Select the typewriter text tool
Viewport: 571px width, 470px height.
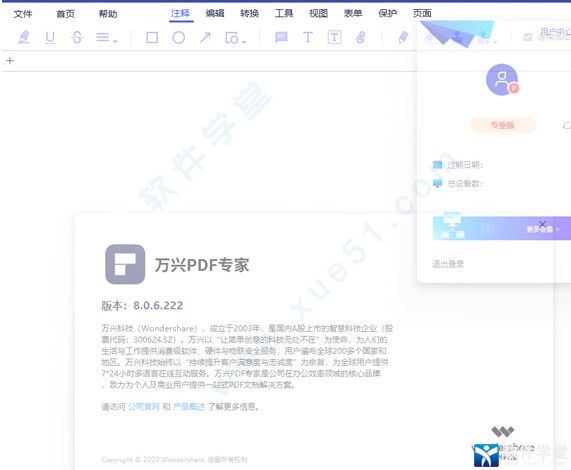(308, 37)
